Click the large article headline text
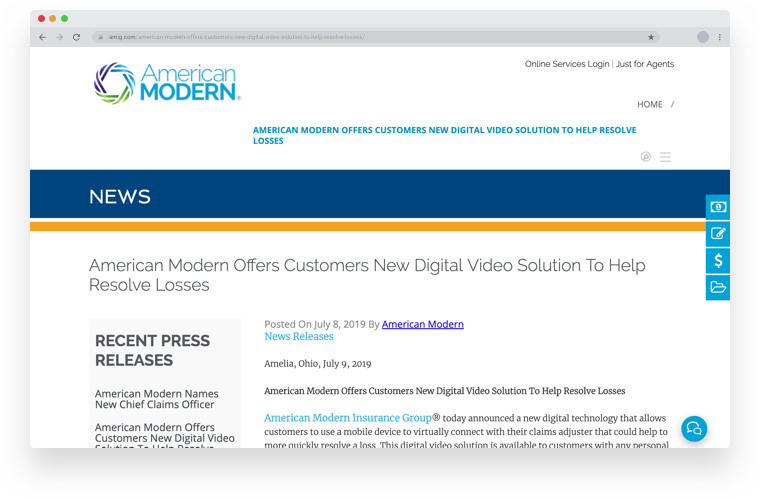 click(367, 275)
